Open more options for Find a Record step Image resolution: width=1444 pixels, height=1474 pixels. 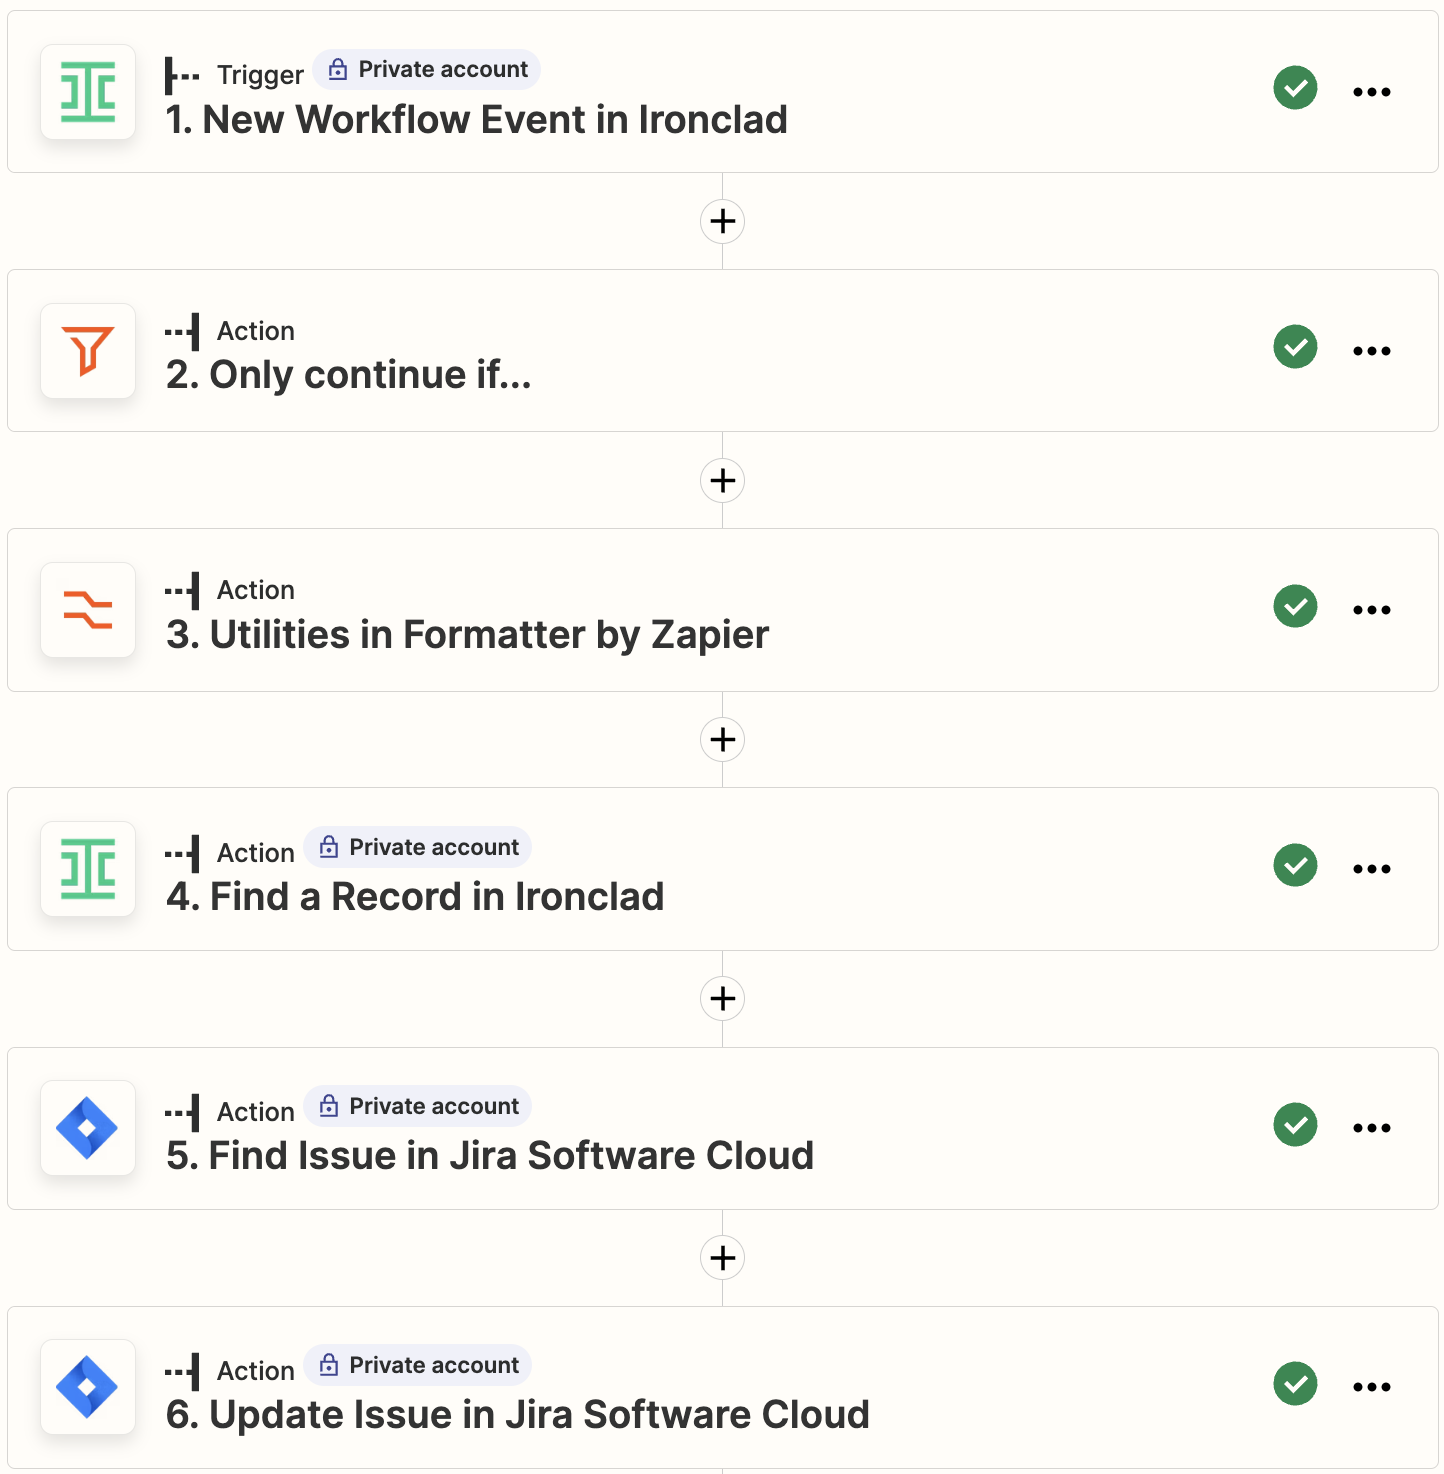coord(1372,869)
